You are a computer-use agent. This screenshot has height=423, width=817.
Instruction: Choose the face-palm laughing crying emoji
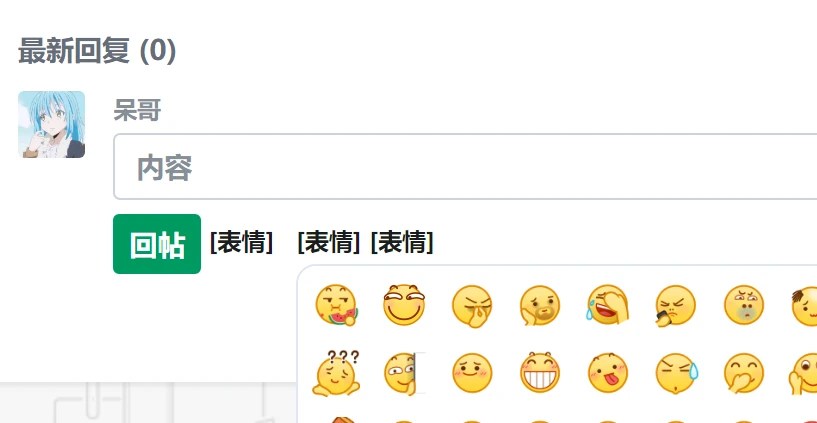[607, 305]
